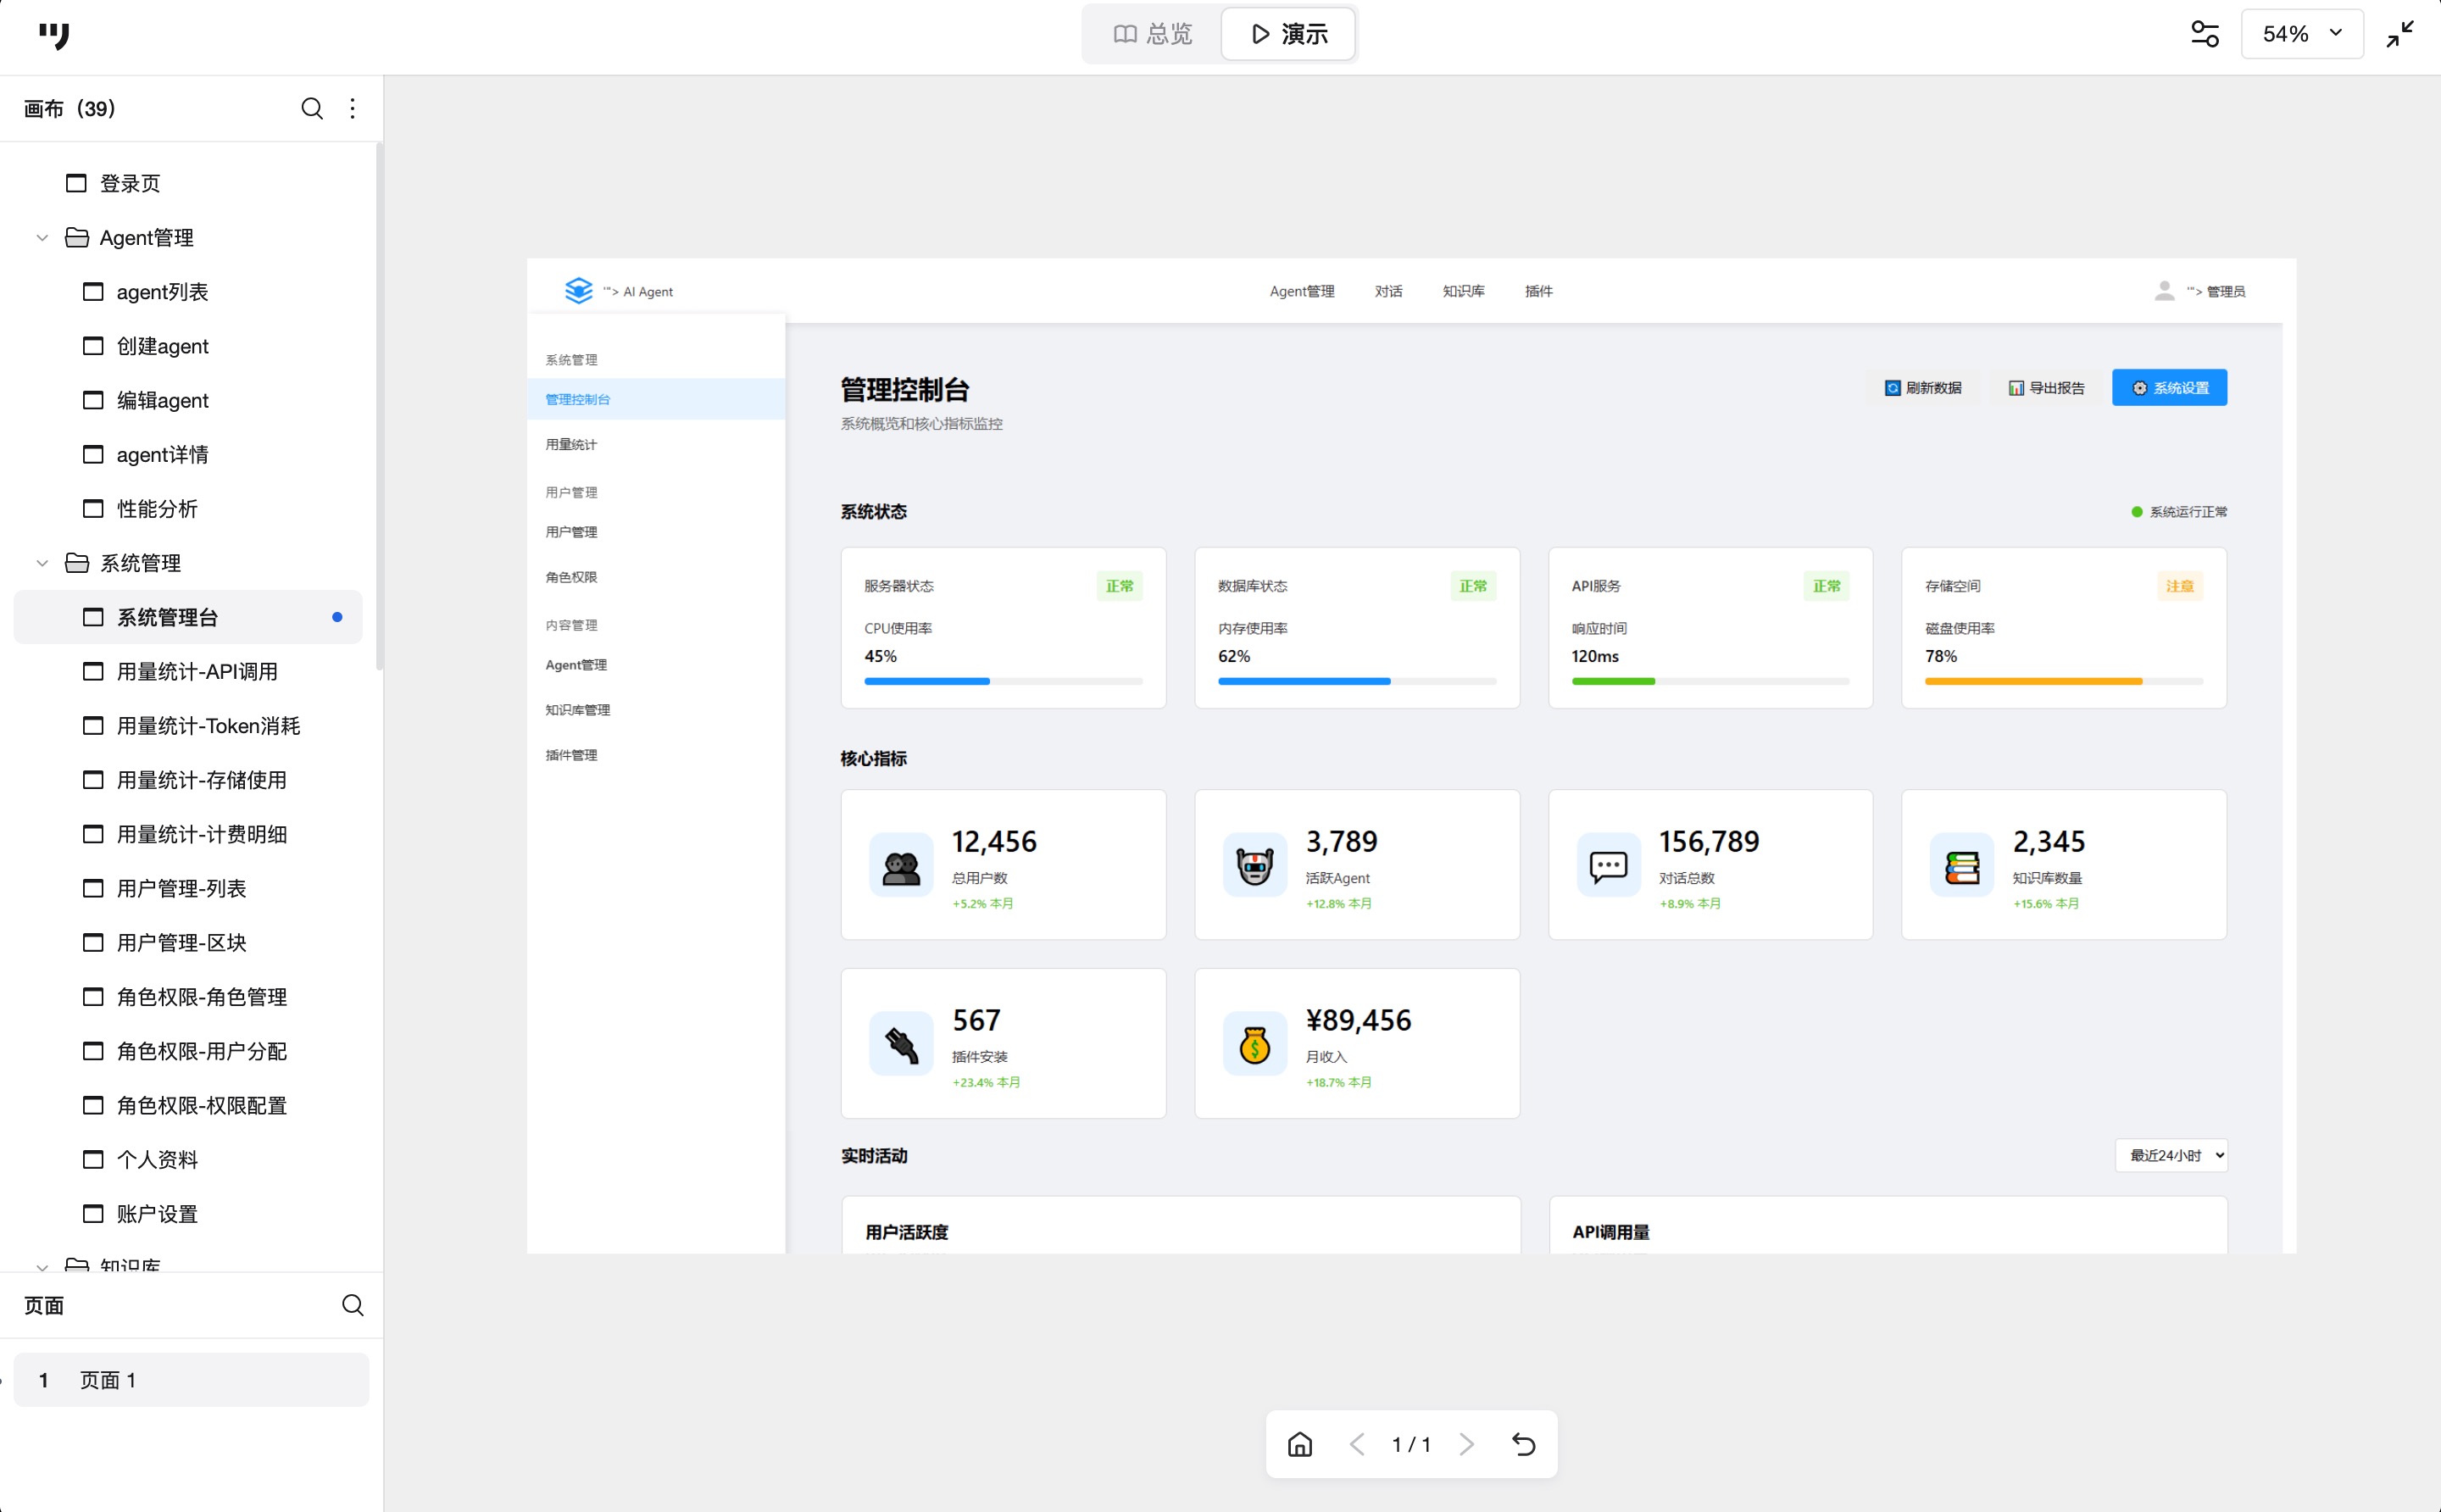
Task: Go to the home screen via the house icon
Action: pos(1300,1443)
